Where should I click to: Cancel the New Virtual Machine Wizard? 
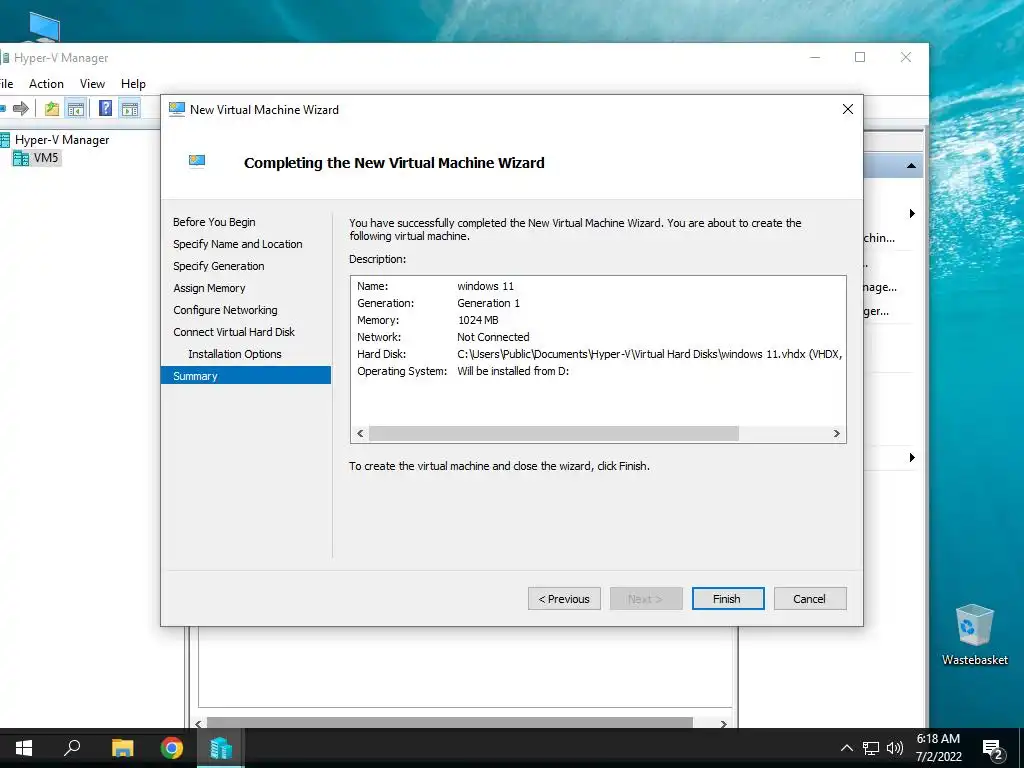pyautogui.click(x=810, y=599)
